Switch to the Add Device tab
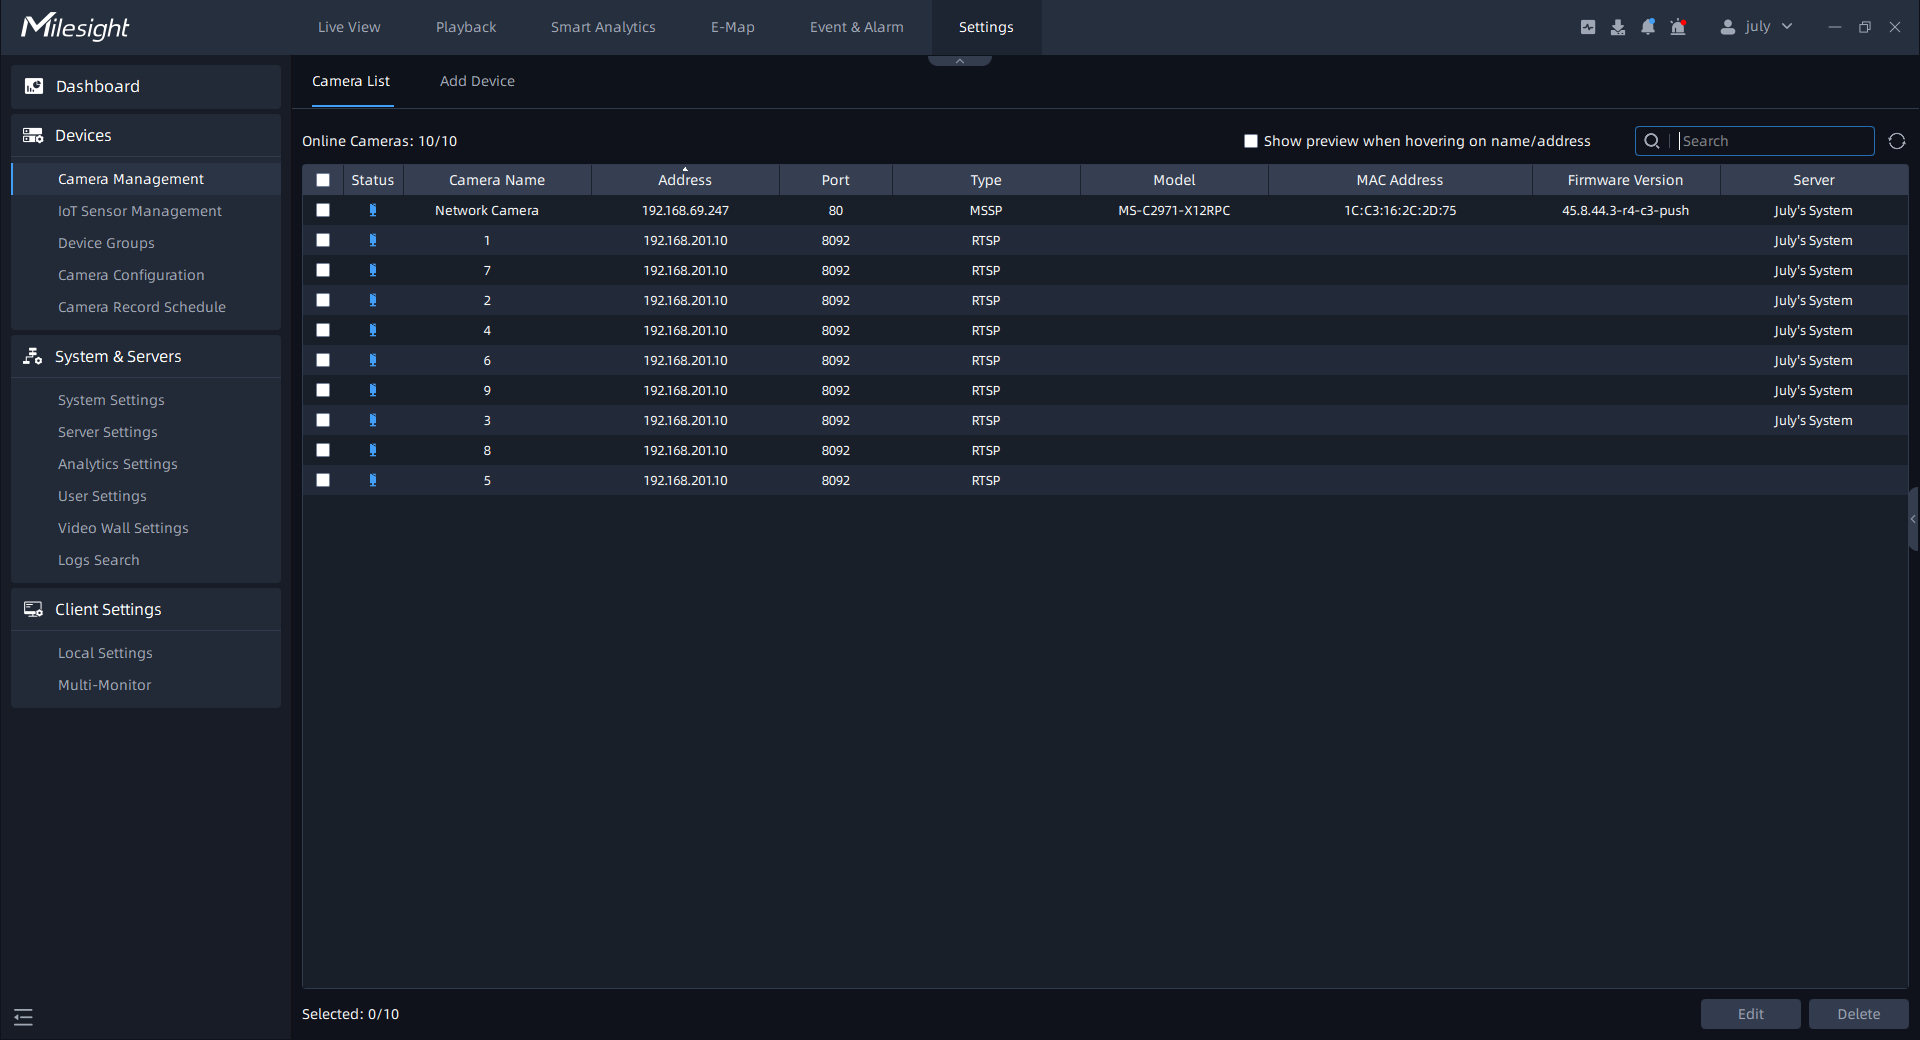This screenshot has height=1040, width=1920. click(x=477, y=81)
